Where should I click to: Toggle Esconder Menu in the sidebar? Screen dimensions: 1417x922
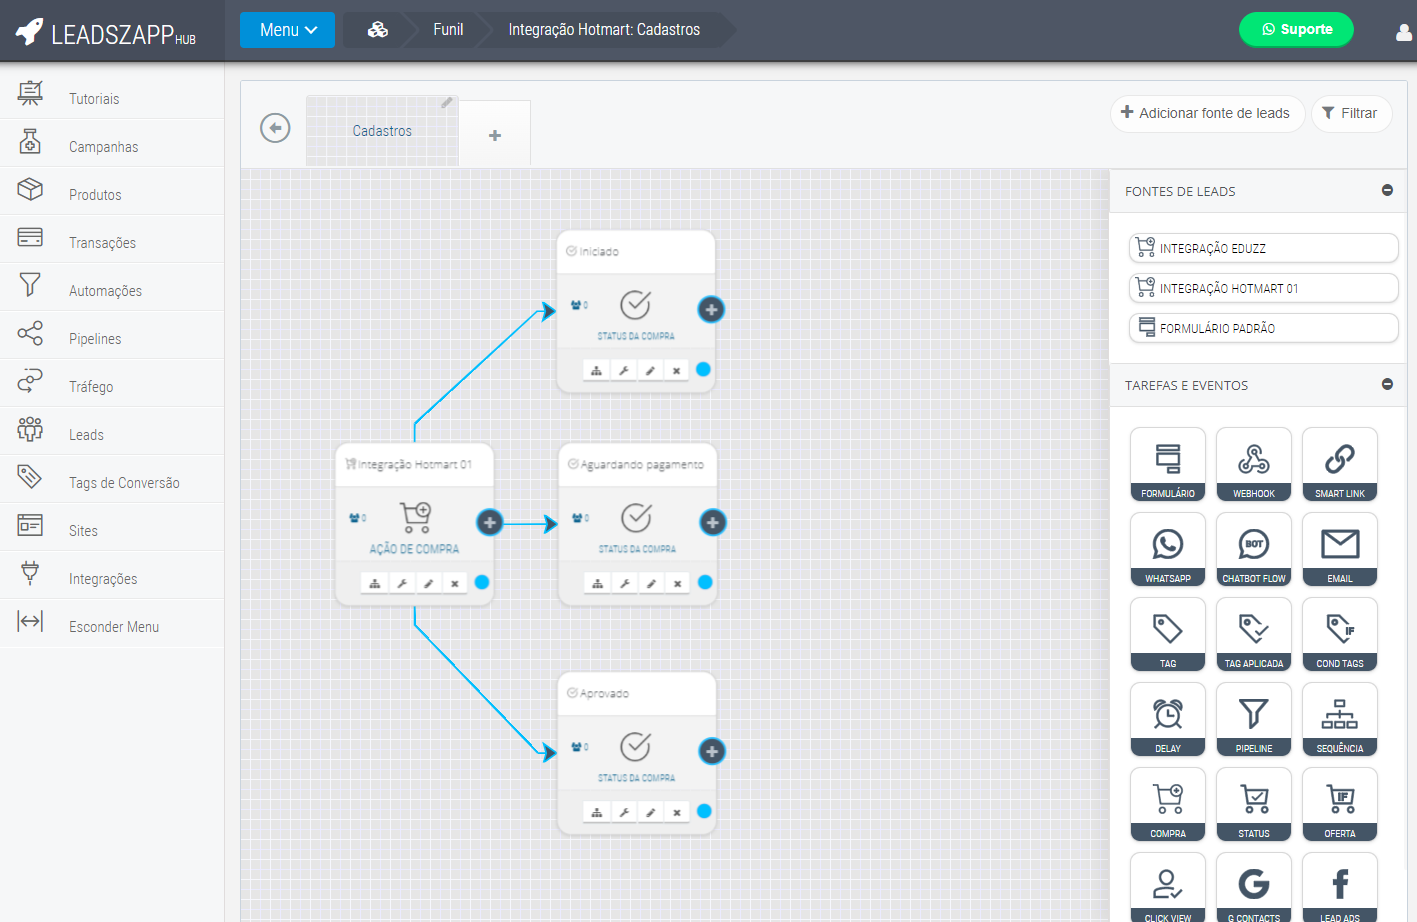pyautogui.click(x=113, y=627)
